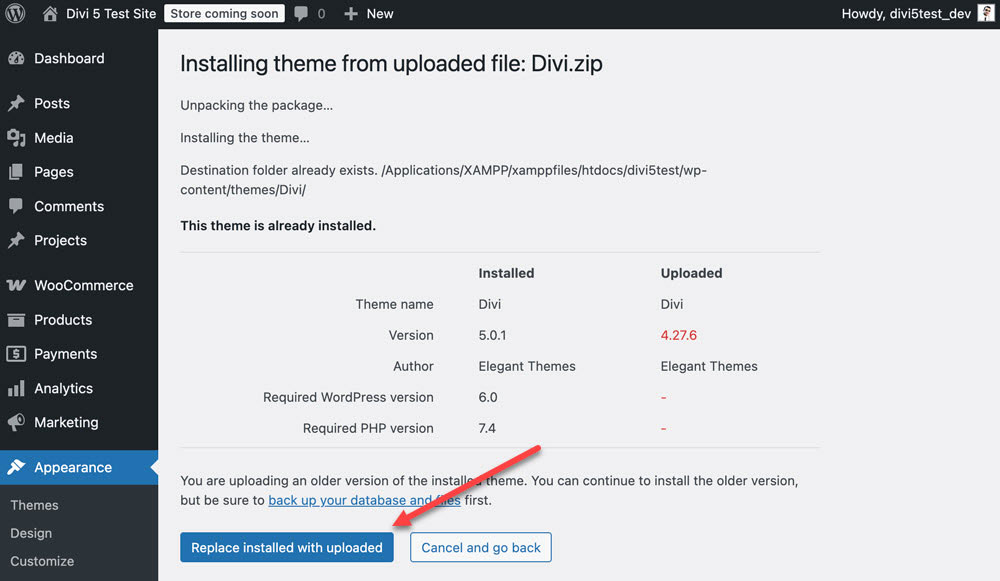Click the plus icon next to New
Image resolution: width=1000 pixels, height=581 pixels.
click(x=351, y=13)
